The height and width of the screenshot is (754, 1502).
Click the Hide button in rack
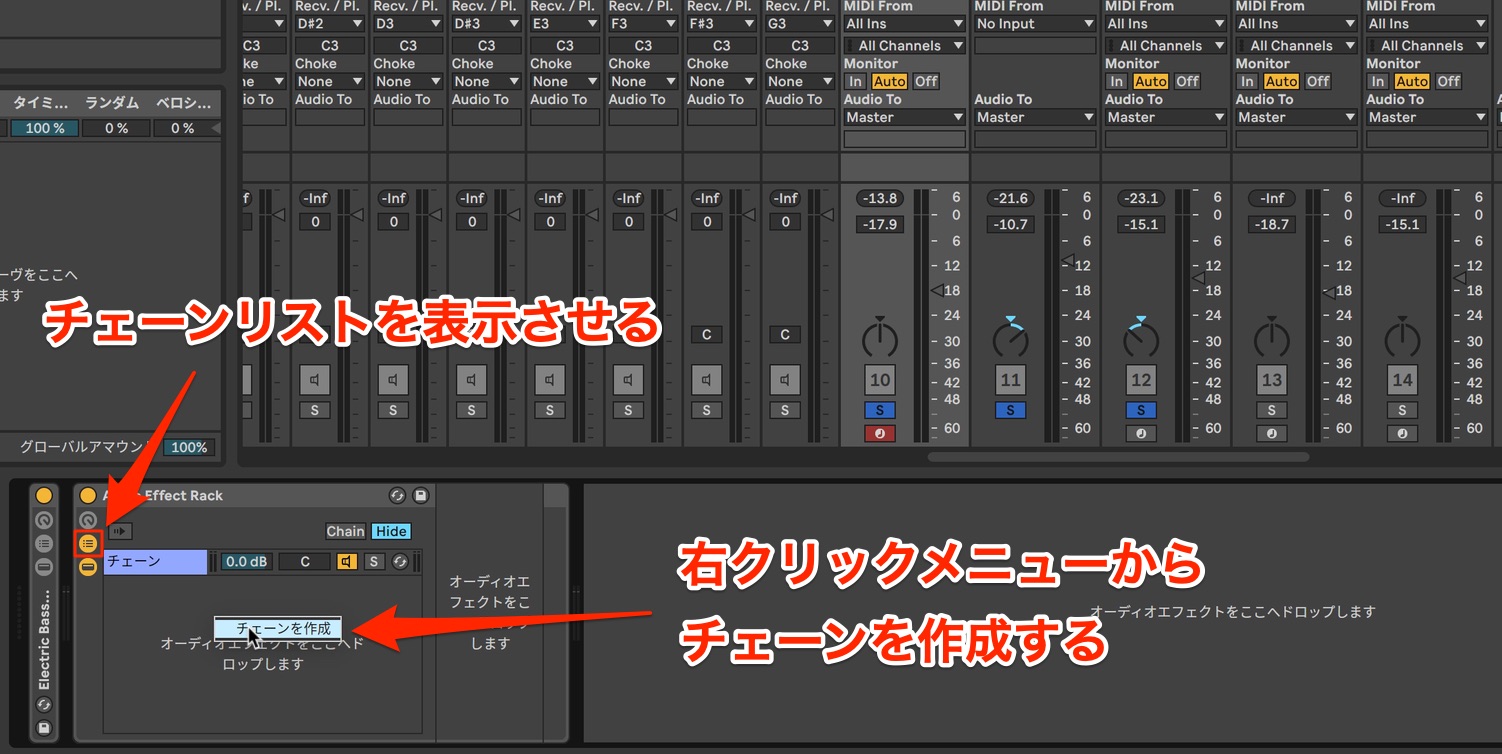click(391, 531)
